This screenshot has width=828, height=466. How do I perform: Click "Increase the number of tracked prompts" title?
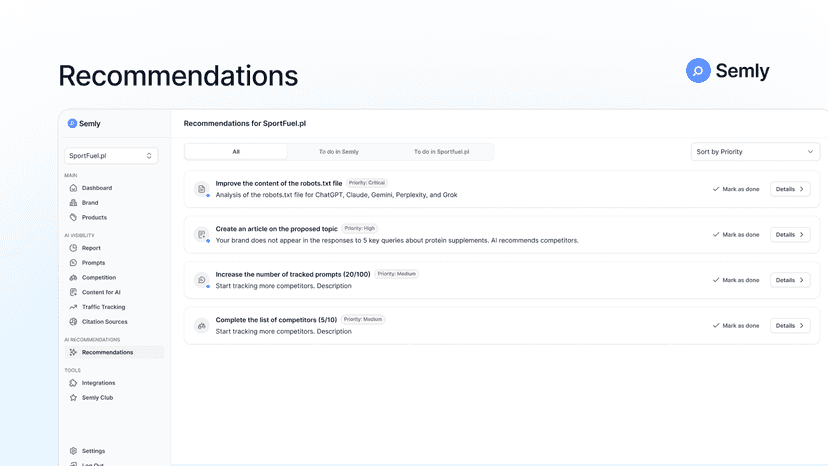click(x=293, y=275)
